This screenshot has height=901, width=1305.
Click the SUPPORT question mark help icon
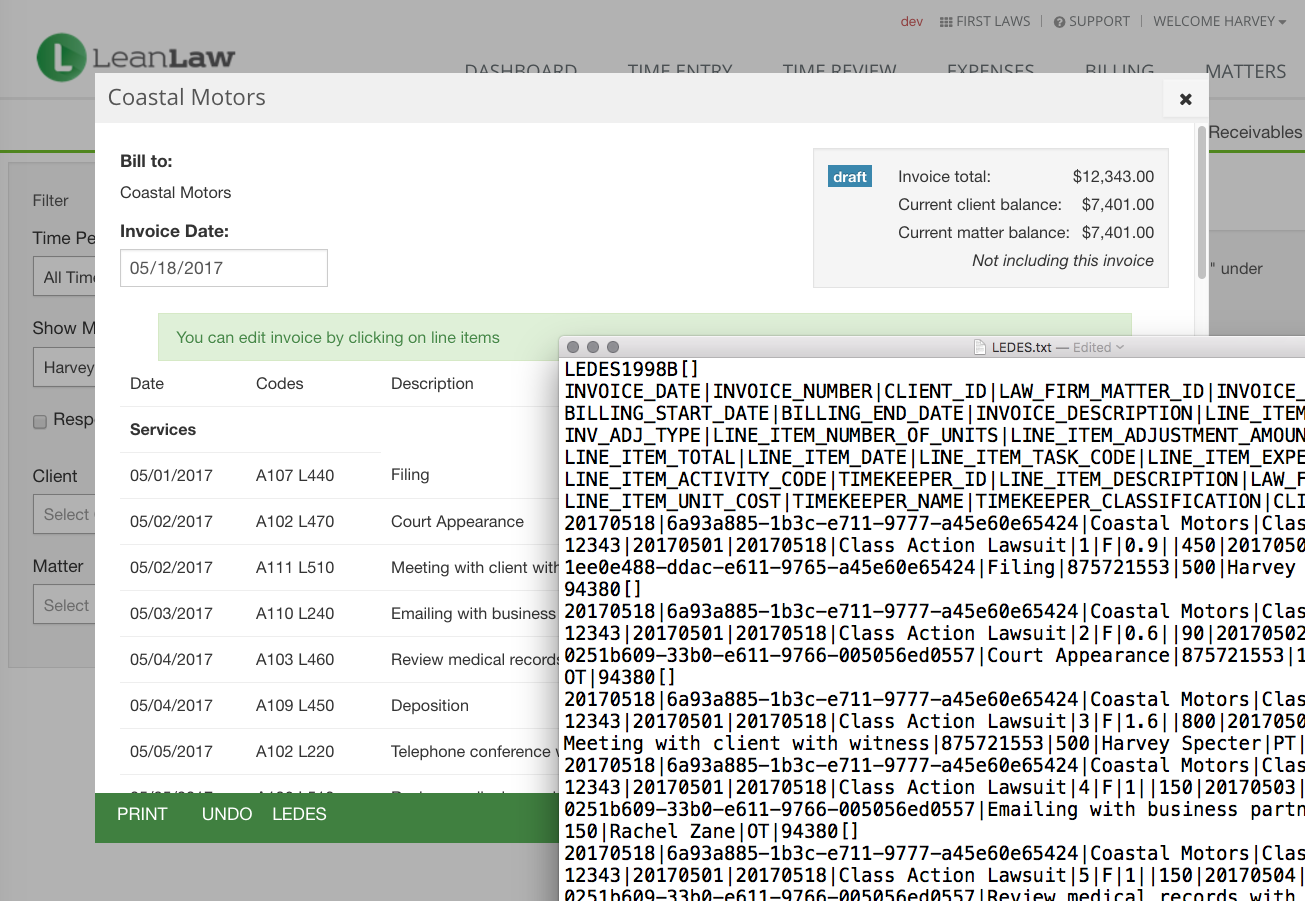(1061, 20)
